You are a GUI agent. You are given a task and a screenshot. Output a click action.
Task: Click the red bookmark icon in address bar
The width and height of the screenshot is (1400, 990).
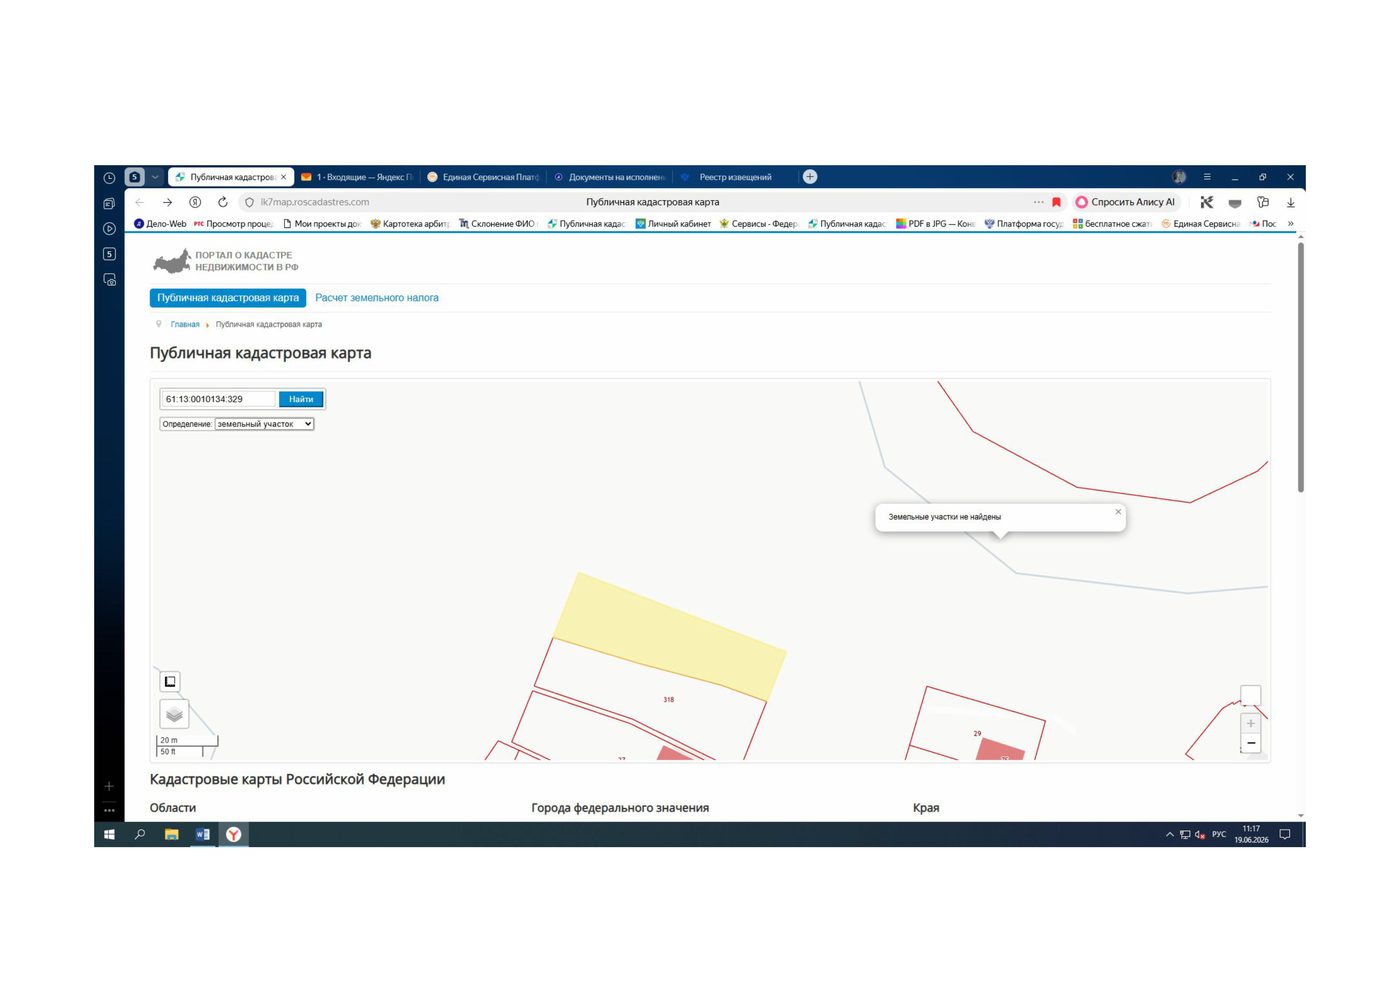[1056, 202]
